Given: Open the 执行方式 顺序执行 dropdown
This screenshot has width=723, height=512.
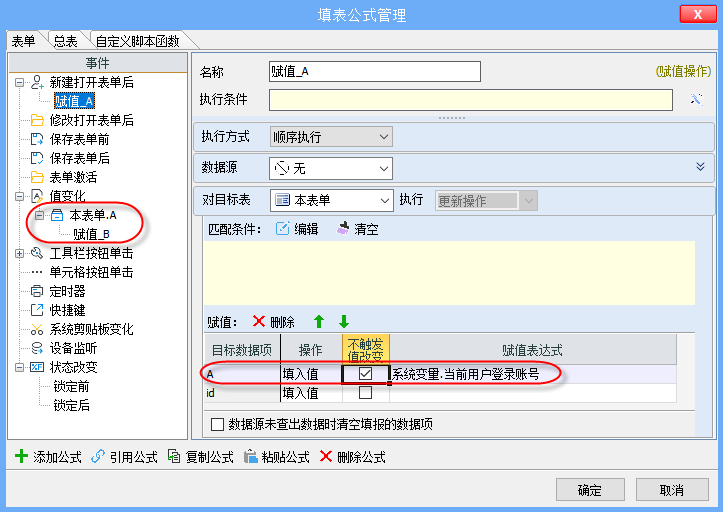Looking at the screenshot, I should [331, 137].
